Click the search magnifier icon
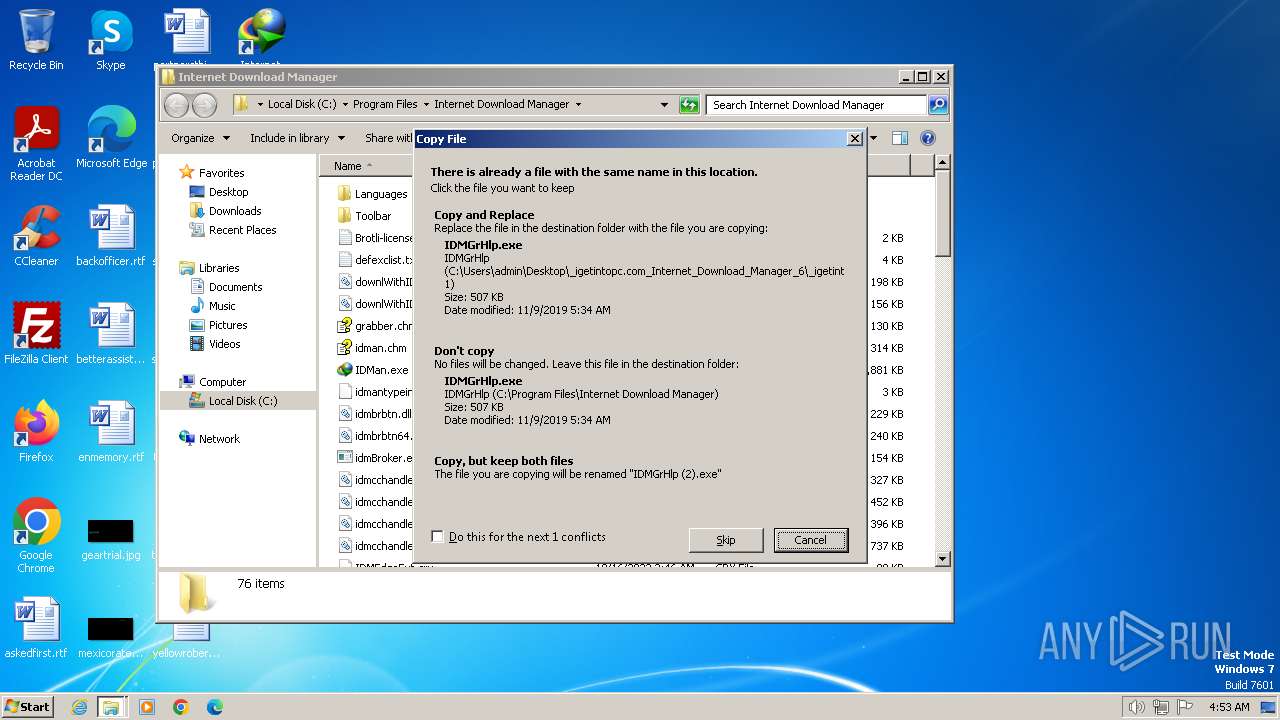 coord(938,104)
